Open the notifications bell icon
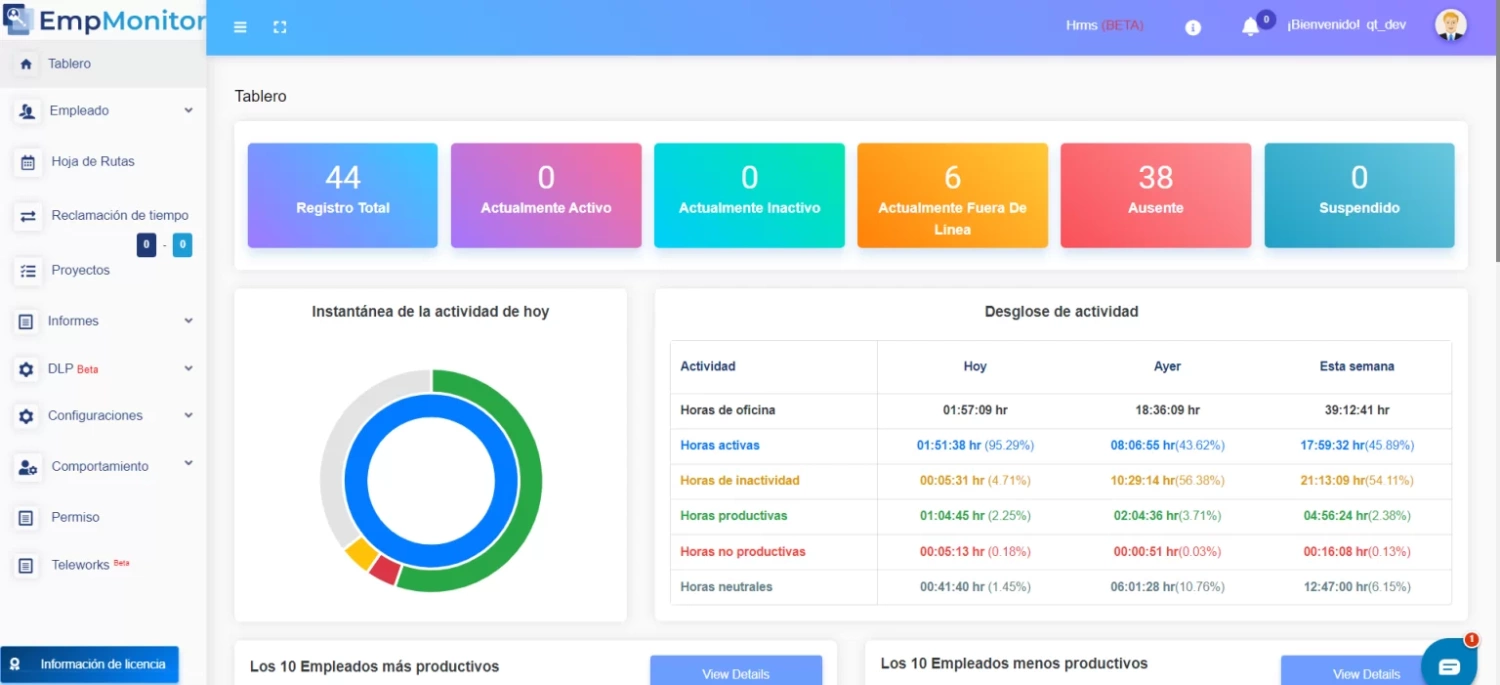 click(1250, 27)
